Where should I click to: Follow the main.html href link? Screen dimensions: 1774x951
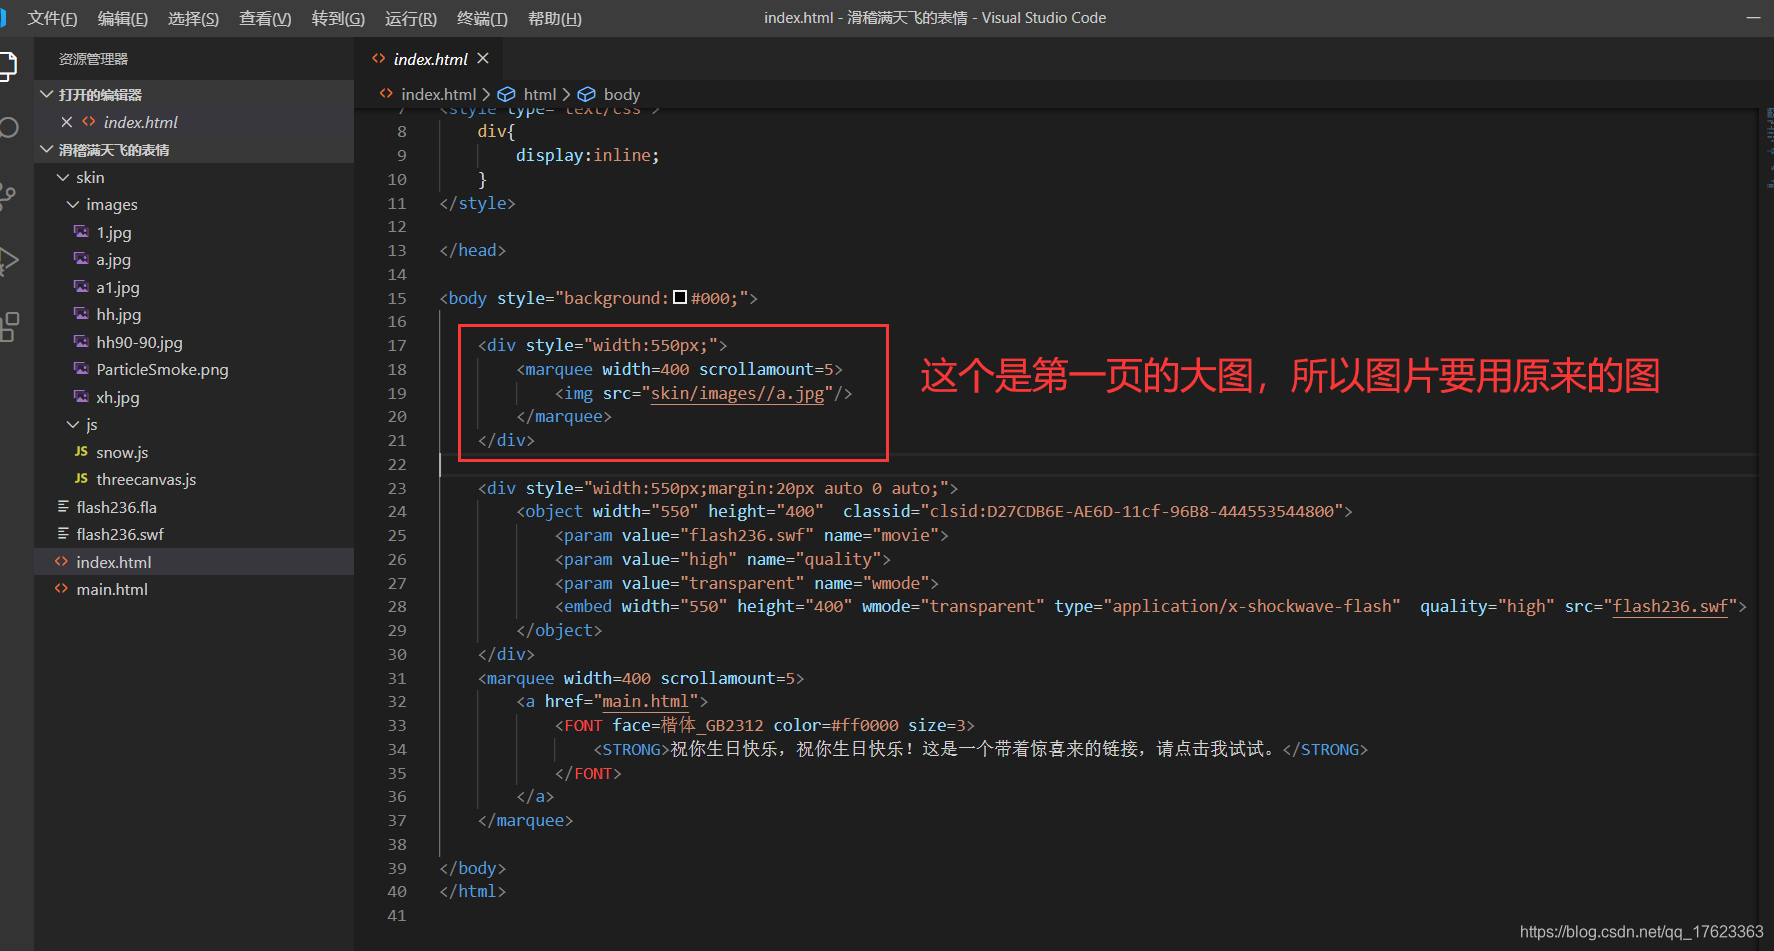click(x=645, y=701)
